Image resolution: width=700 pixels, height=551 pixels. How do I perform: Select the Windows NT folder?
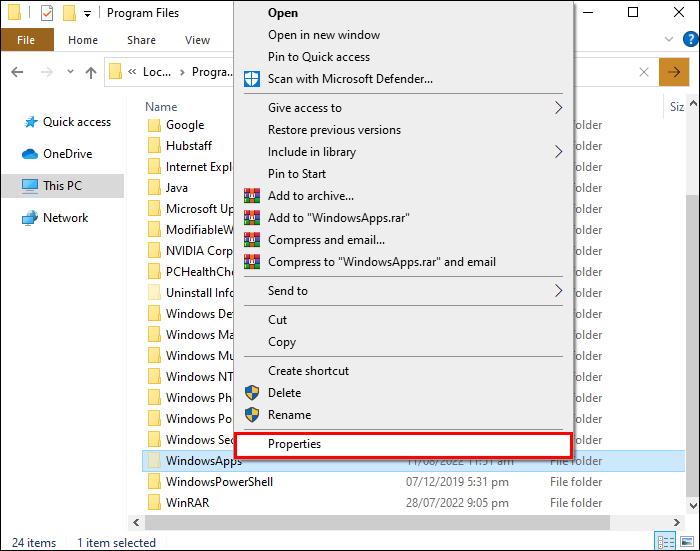coord(199,377)
